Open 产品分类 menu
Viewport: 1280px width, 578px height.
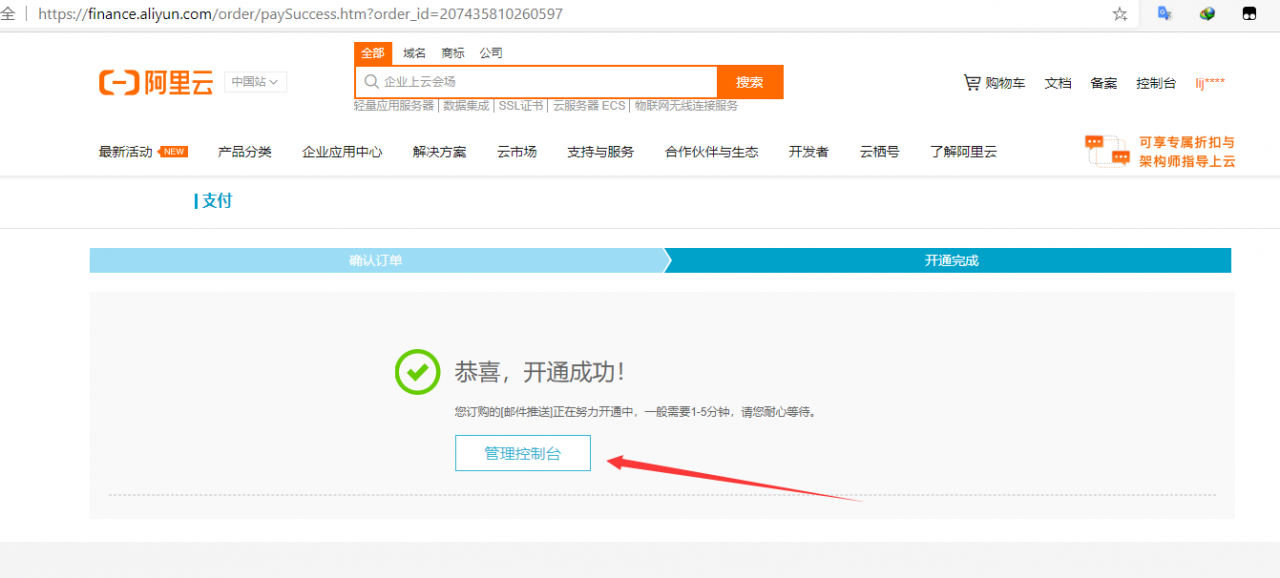(x=245, y=152)
